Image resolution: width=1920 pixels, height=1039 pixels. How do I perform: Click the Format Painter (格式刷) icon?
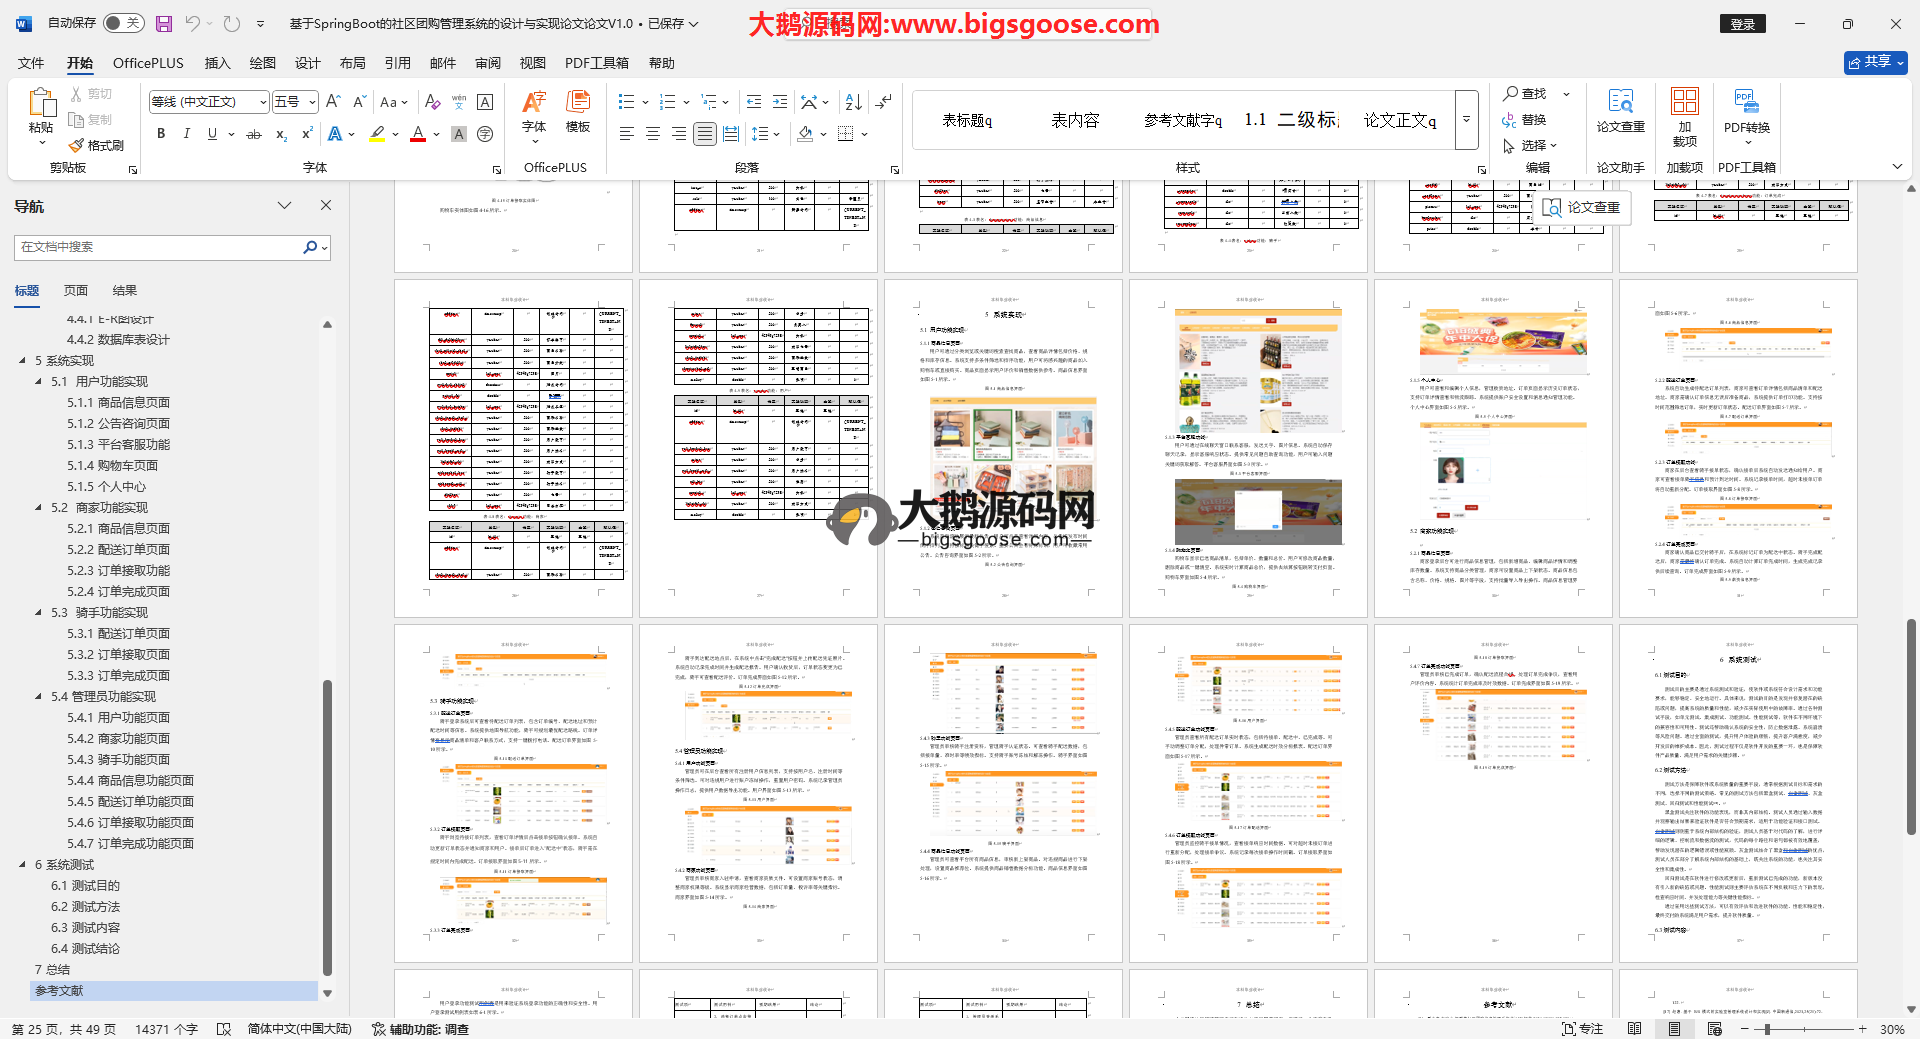click(96, 146)
